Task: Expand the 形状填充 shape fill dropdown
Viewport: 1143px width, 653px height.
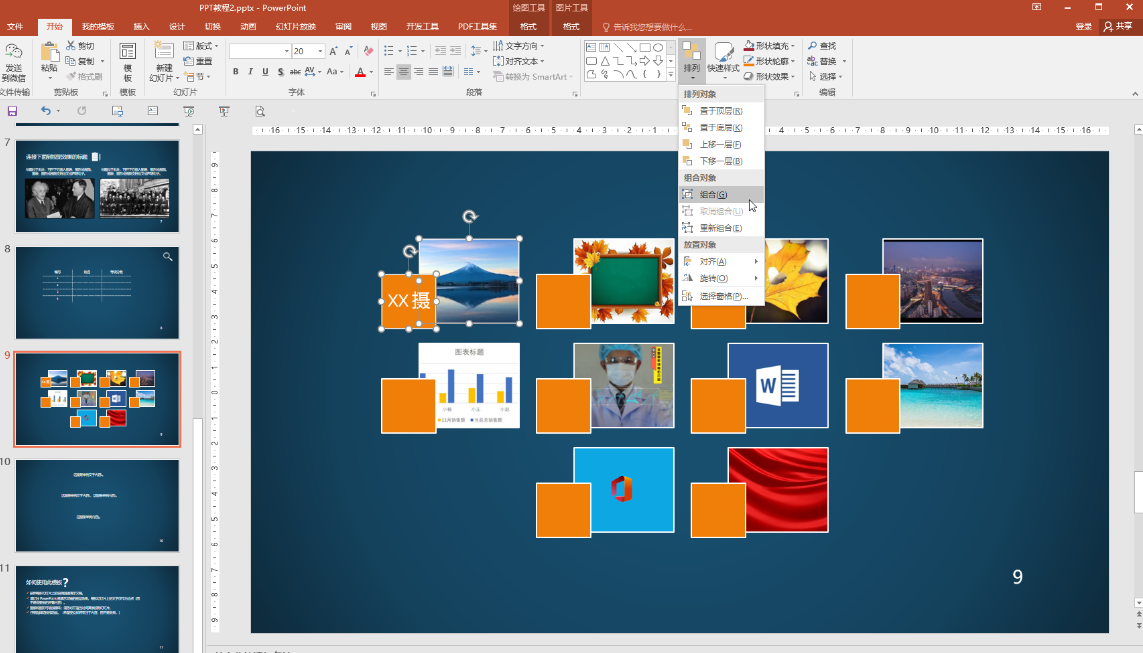Action: click(794, 46)
